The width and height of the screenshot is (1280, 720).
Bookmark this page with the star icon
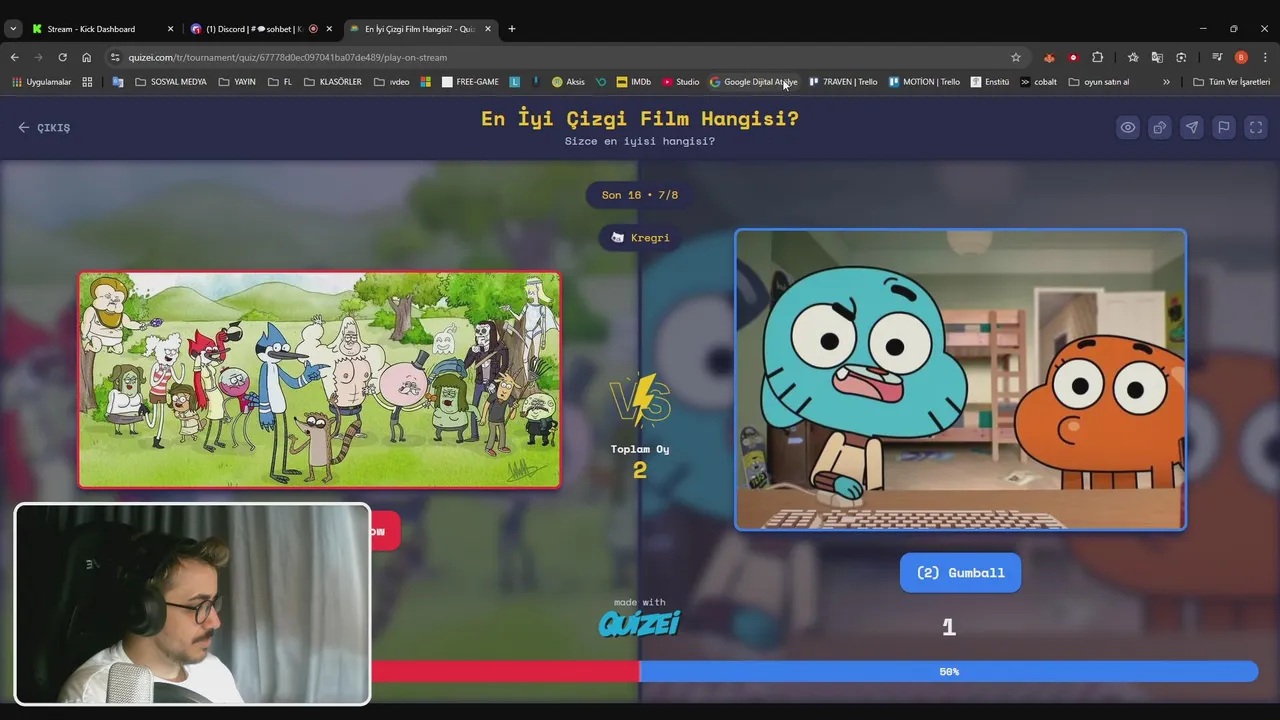[1016, 57]
